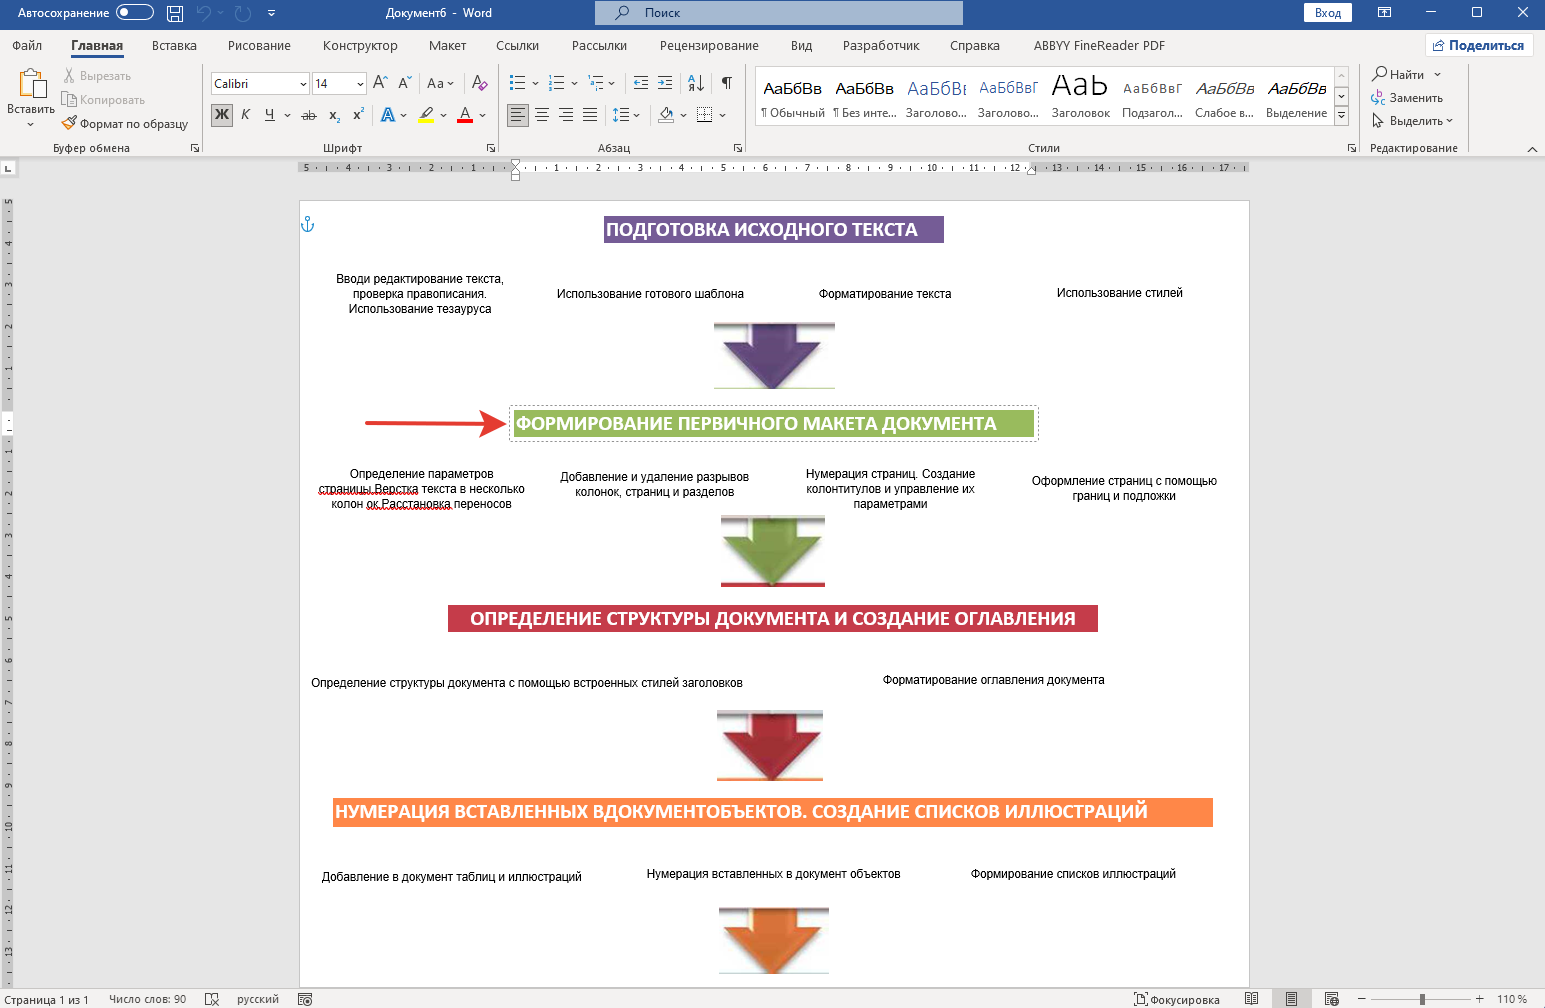Click the Format Painter brush icon

tap(69, 124)
